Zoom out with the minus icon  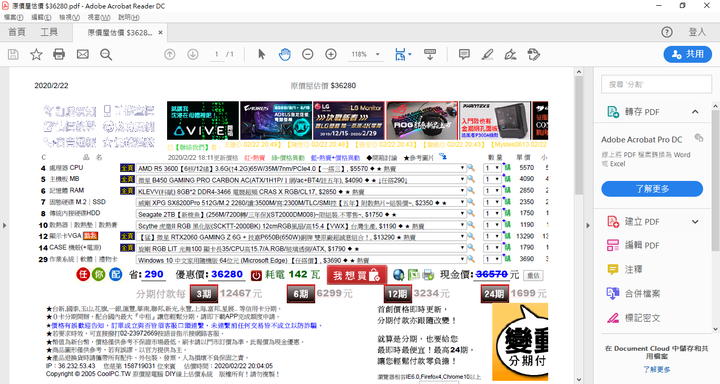308,54
